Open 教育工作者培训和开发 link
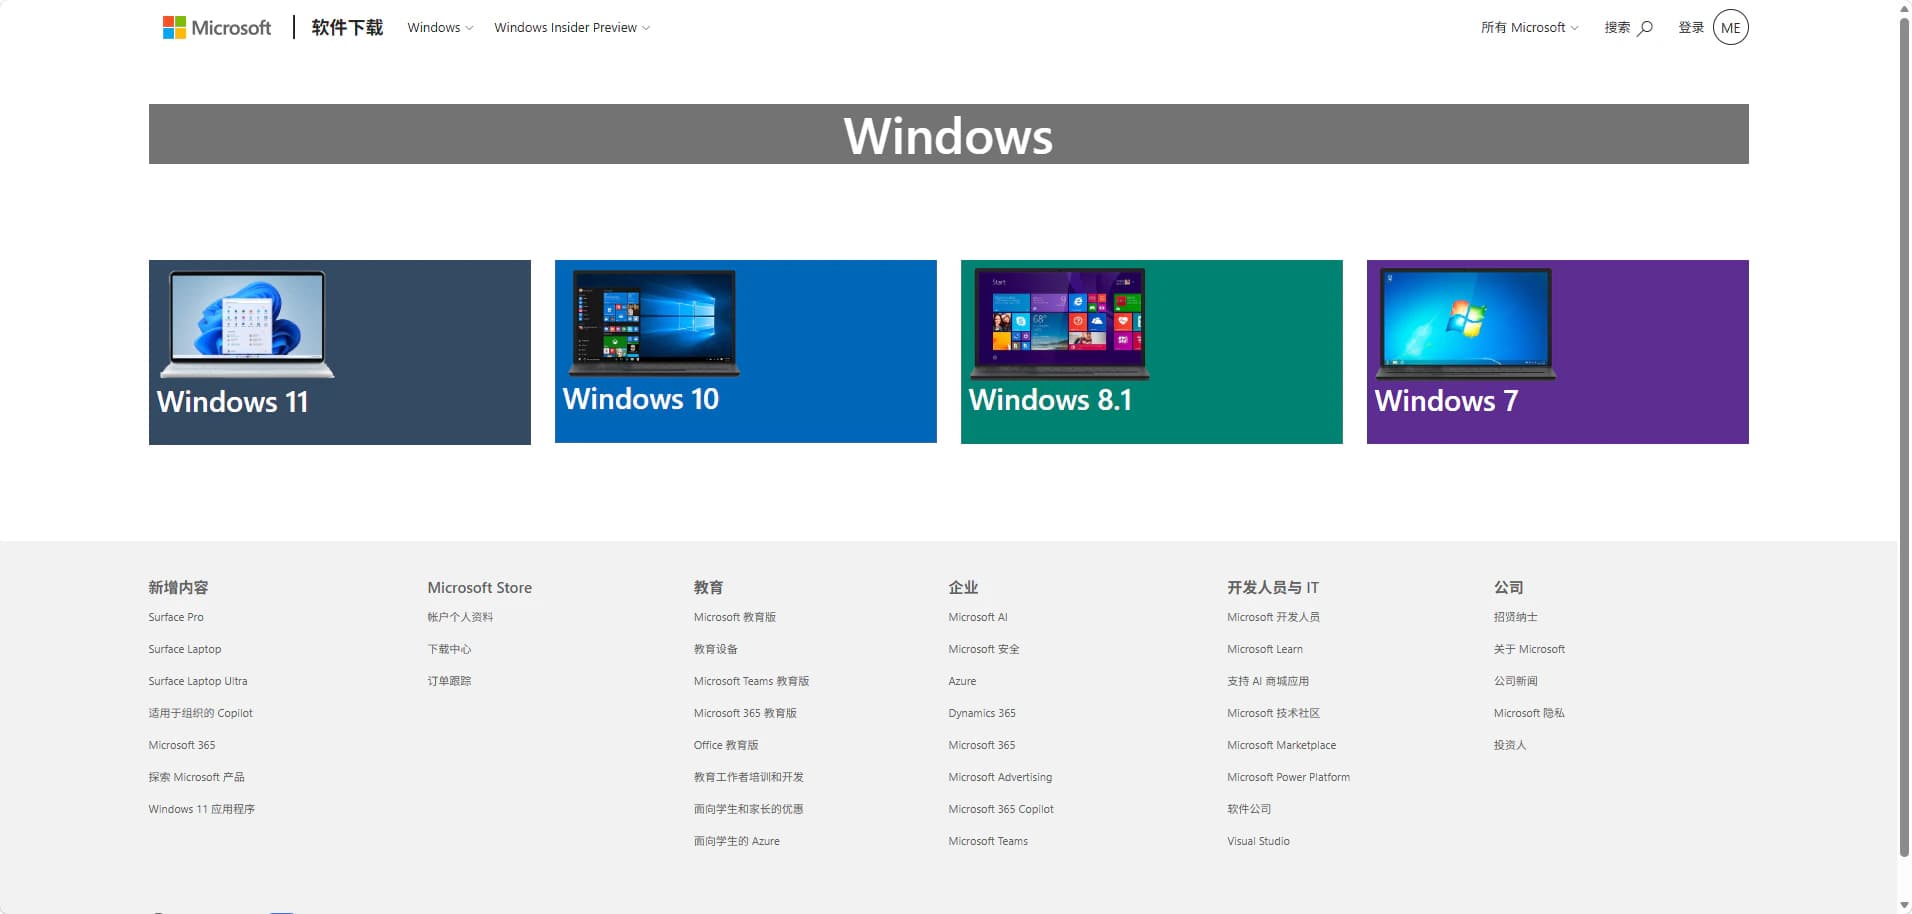 749,777
